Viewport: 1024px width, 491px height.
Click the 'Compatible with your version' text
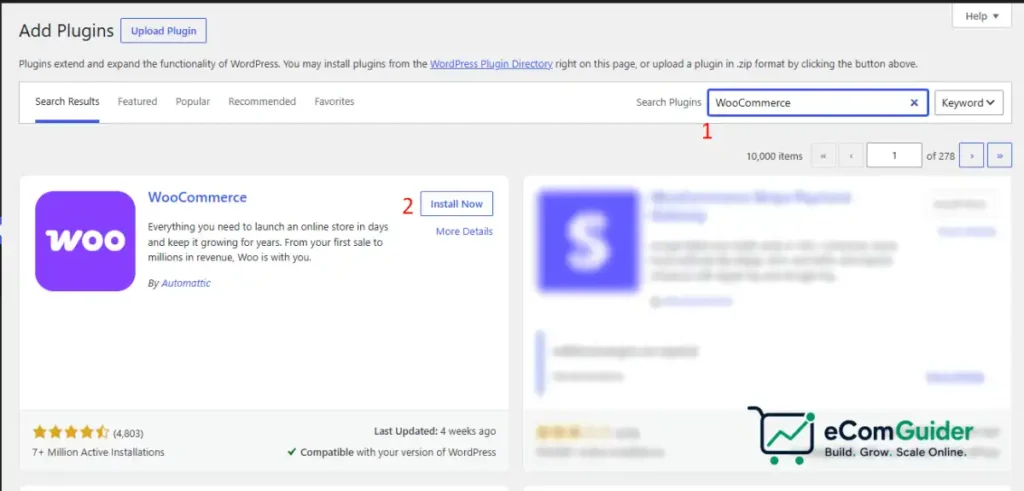[392, 452]
